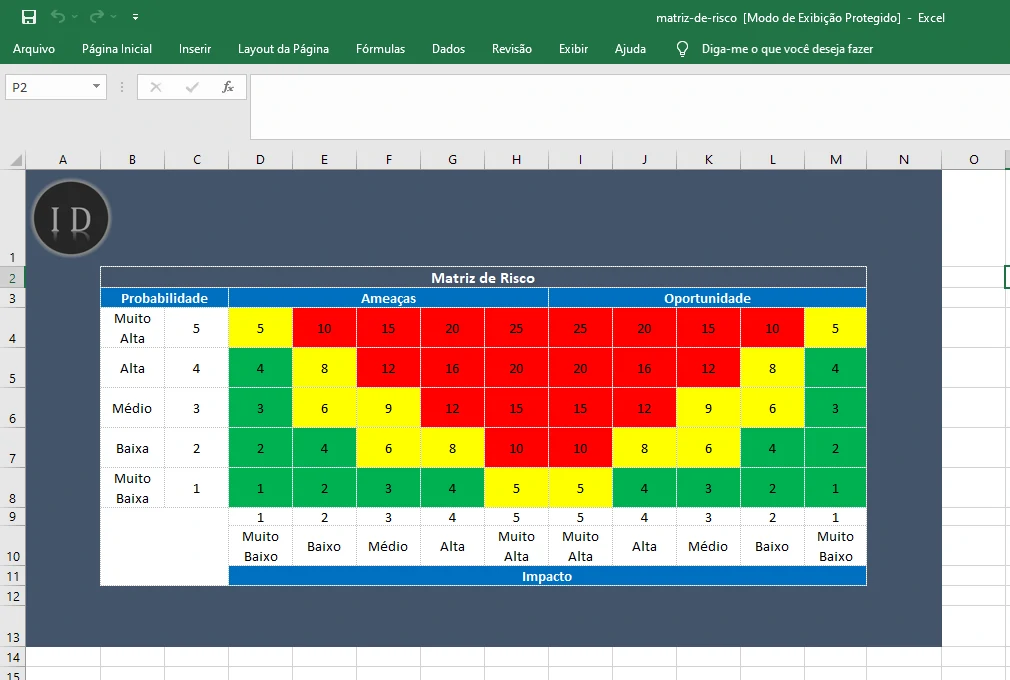The height and width of the screenshot is (680, 1010).
Task: Click the Diga-me lightbulb search icon
Action: (x=682, y=49)
